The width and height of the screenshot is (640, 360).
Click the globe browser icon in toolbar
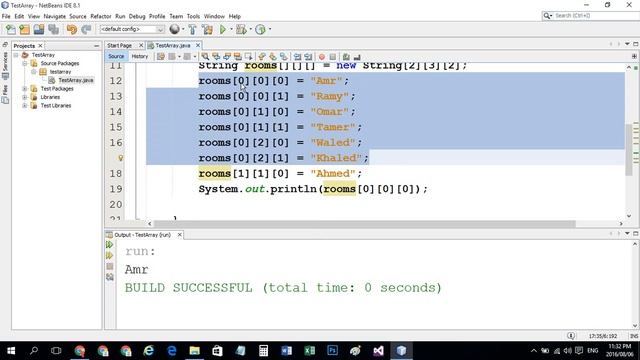point(174,29)
